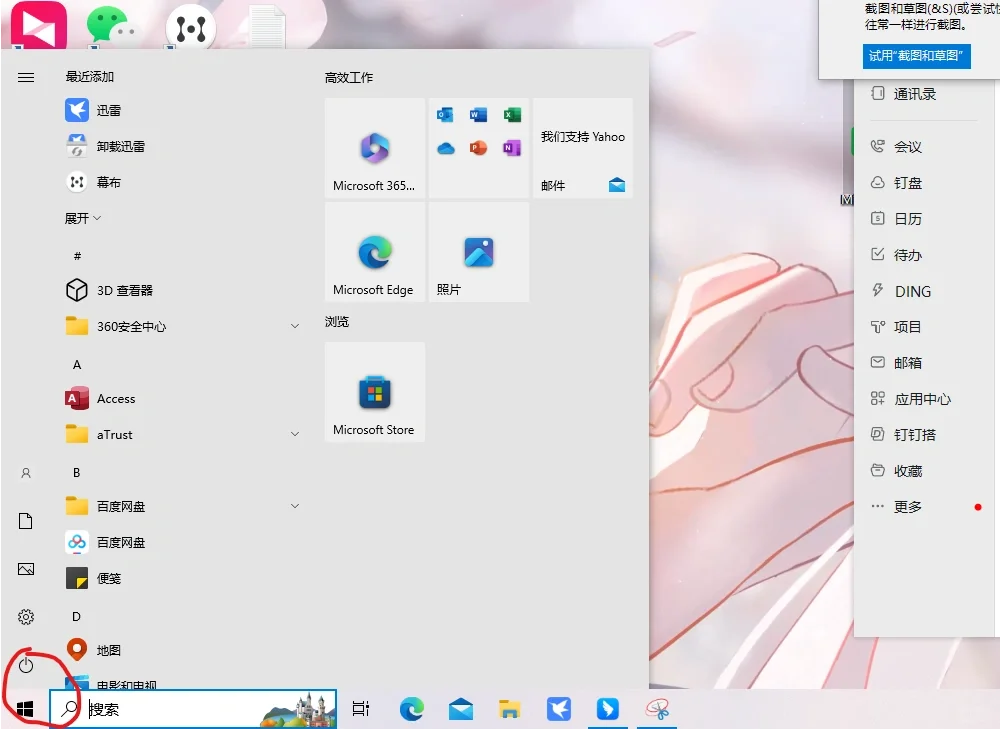The image size is (1000, 730).
Task: Open 通讯录 in DingTalk sidebar
Action: coord(904,94)
